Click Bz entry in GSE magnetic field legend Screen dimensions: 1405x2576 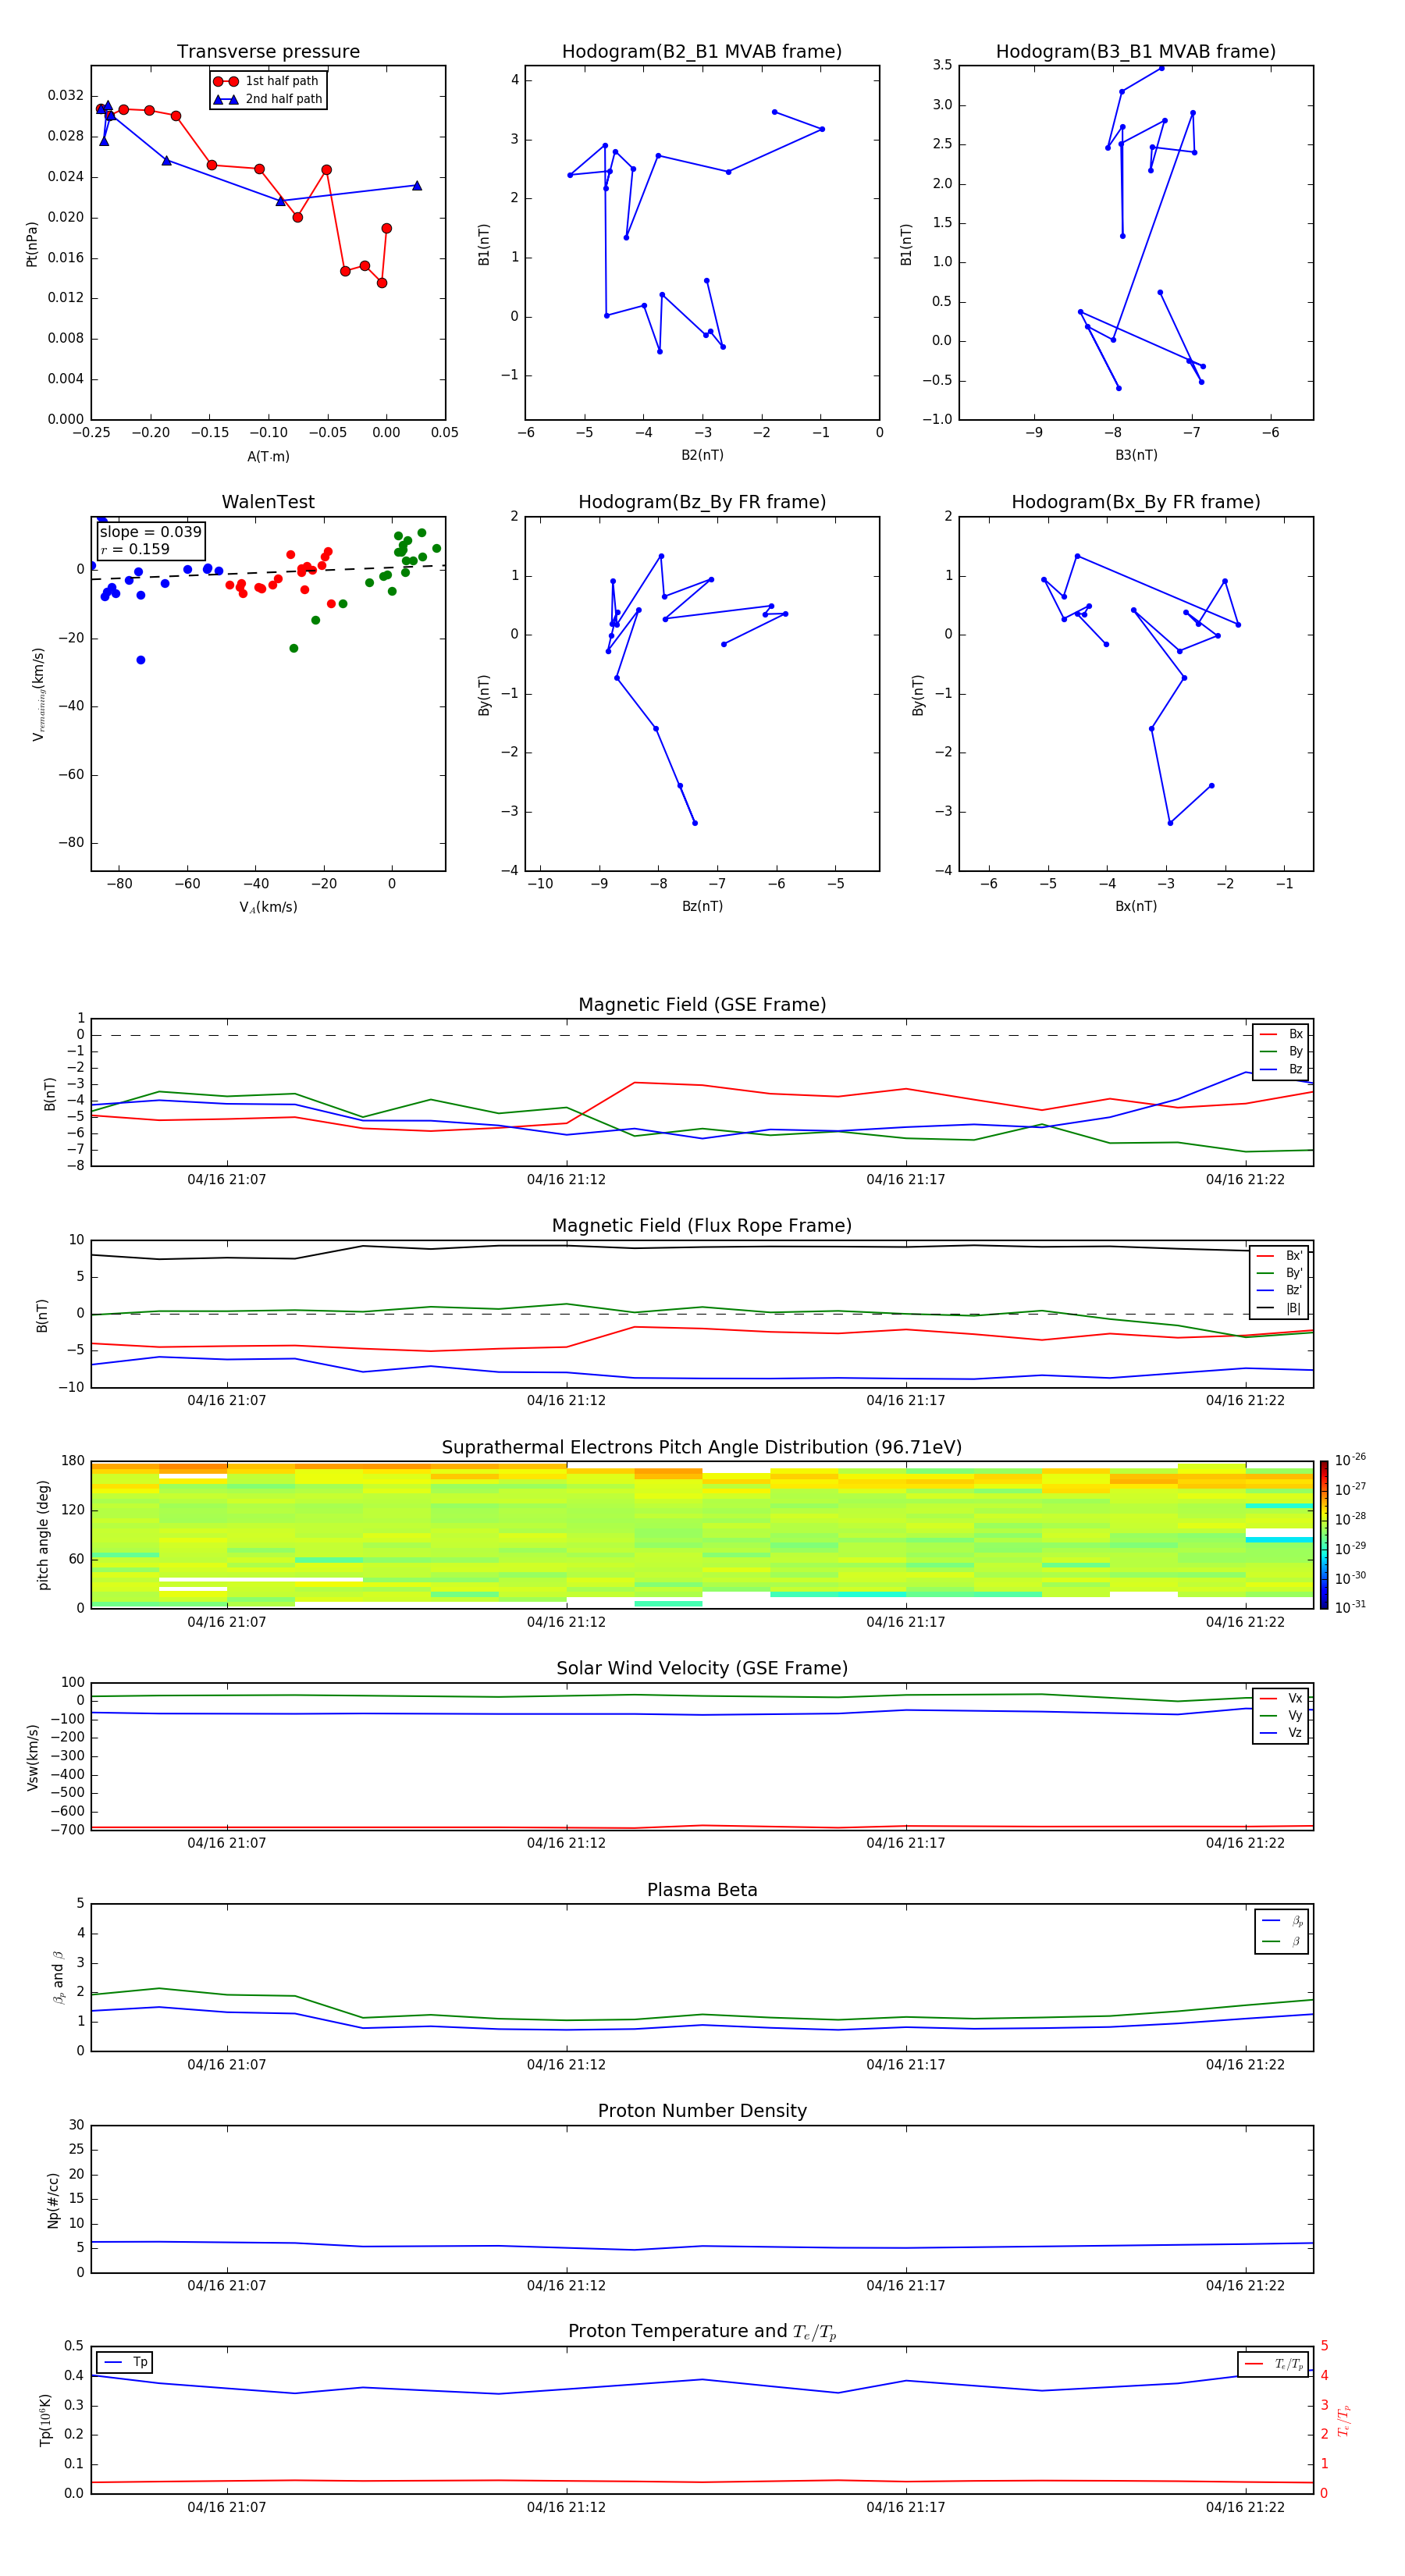click(x=1281, y=1069)
